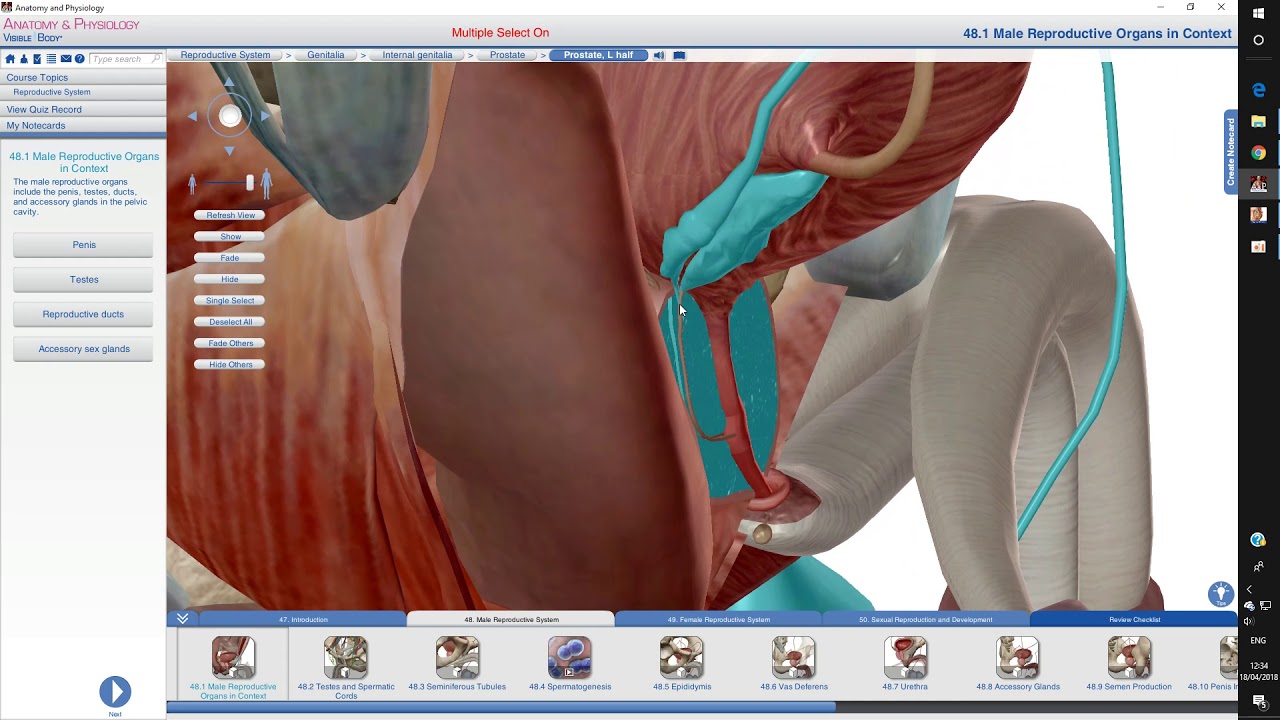1280x720 pixels.
Task: Click the small body zoom-out icon
Action: pos(192,184)
